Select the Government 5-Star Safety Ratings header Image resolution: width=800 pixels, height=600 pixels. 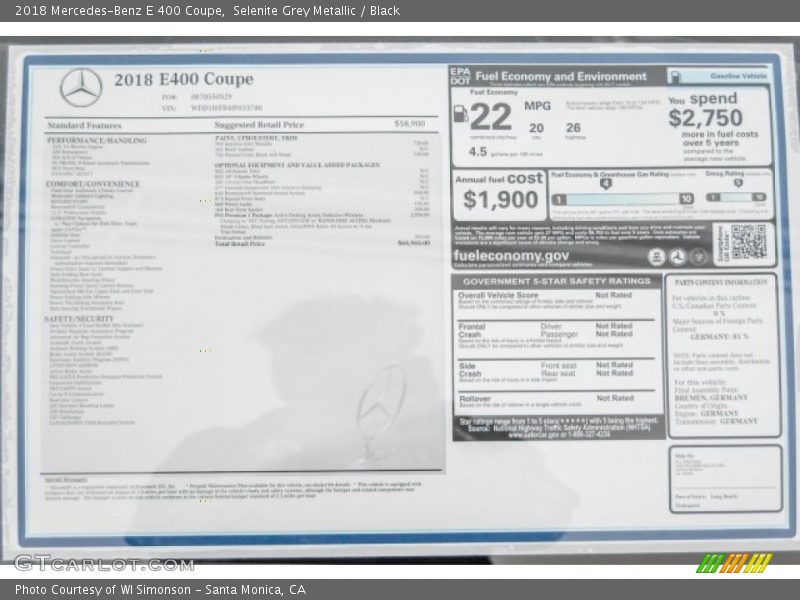click(x=557, y=281)
